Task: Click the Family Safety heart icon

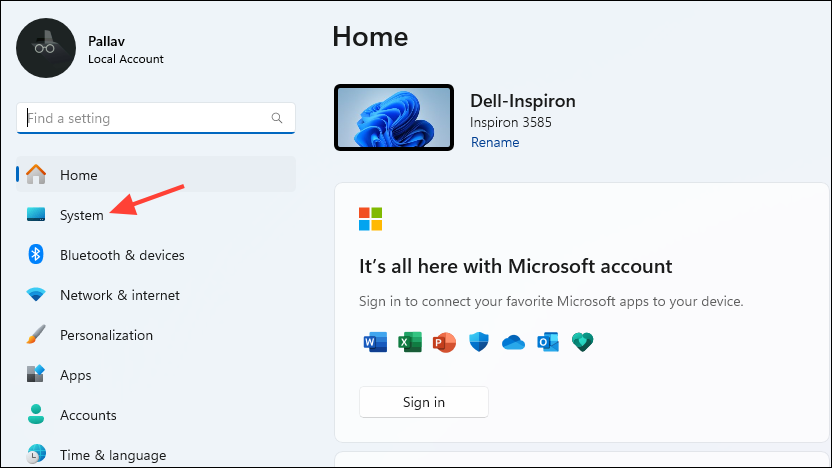Action: 582,342
